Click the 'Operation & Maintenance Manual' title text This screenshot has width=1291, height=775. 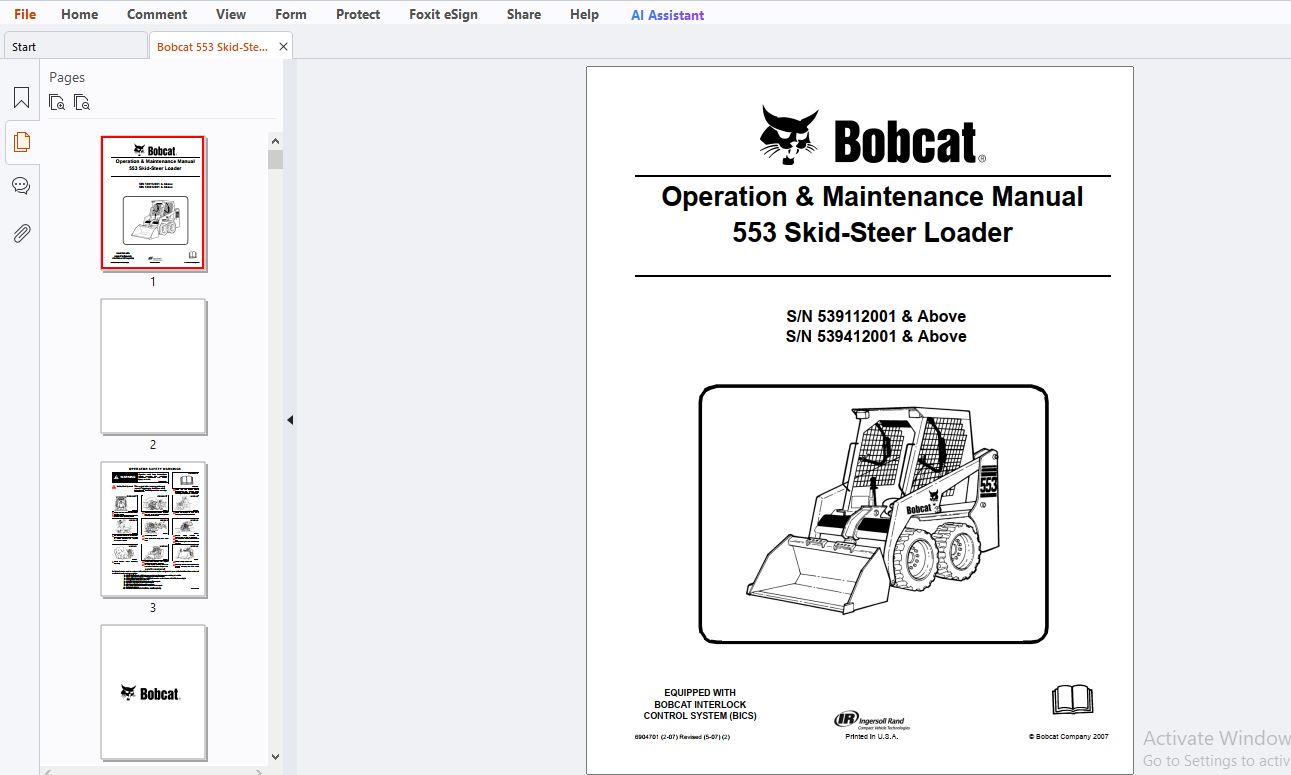872,196
